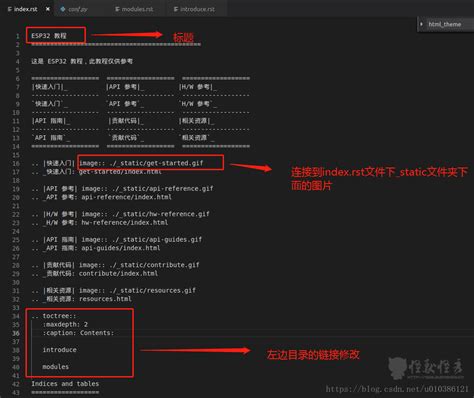Click the 'Indices and tables' heading line
Screen dimensions: 474x398
(x=65, y=384)
